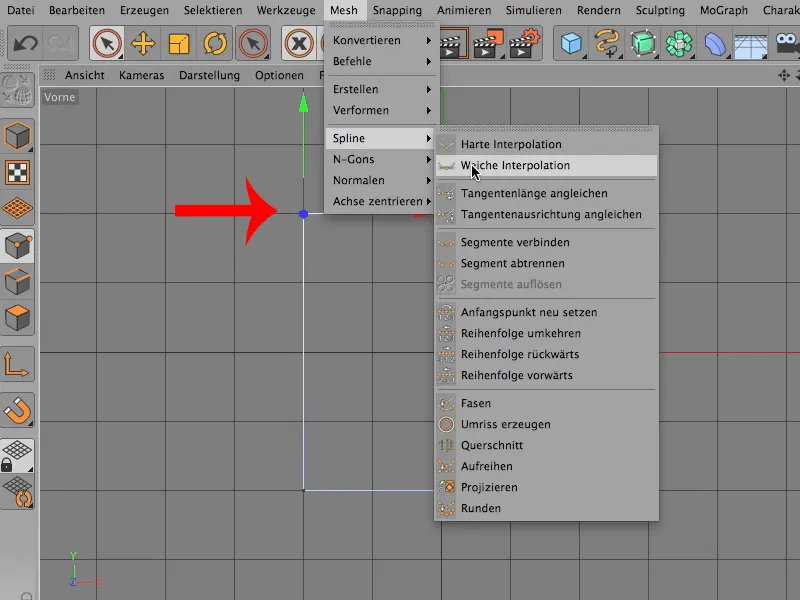
Task: Click the planar workplane rotate icon
Action: tap(18, 492)
